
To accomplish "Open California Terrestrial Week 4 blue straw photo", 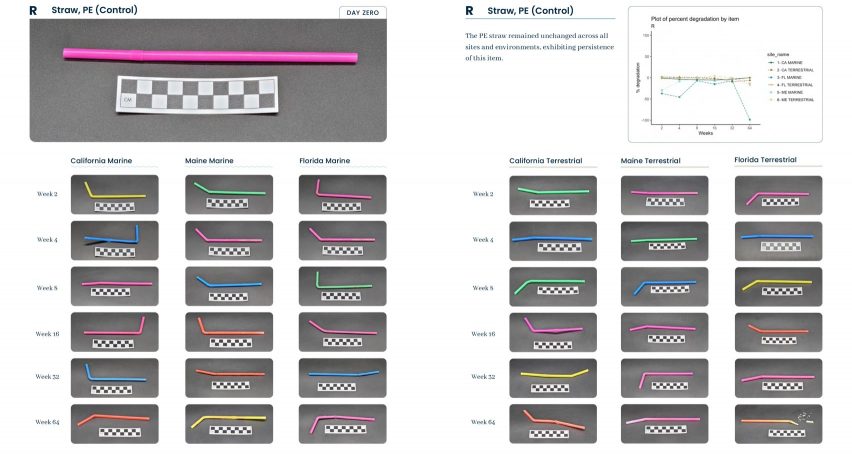I will tap(553, 241).
